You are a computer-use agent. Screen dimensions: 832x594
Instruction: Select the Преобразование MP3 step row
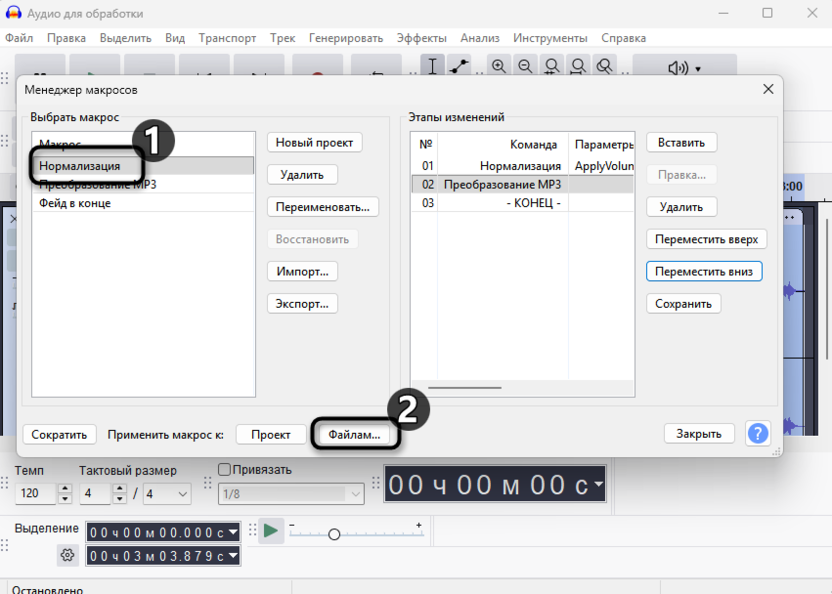pos(502,184)
